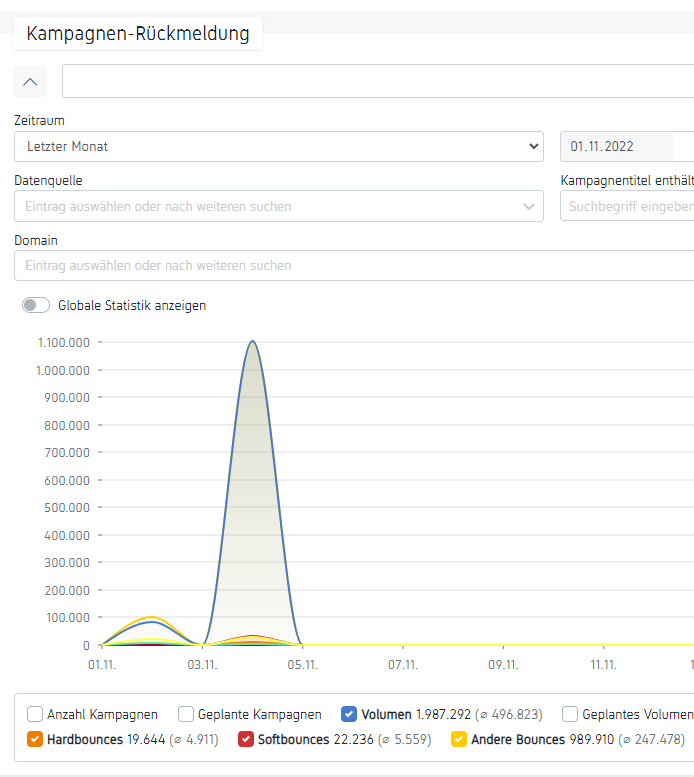Image resolution: width=694 pixels, height=777 pixels.
Task: Collapse the filter panel with the chevron-up button
Action: [x=30, y=81]
